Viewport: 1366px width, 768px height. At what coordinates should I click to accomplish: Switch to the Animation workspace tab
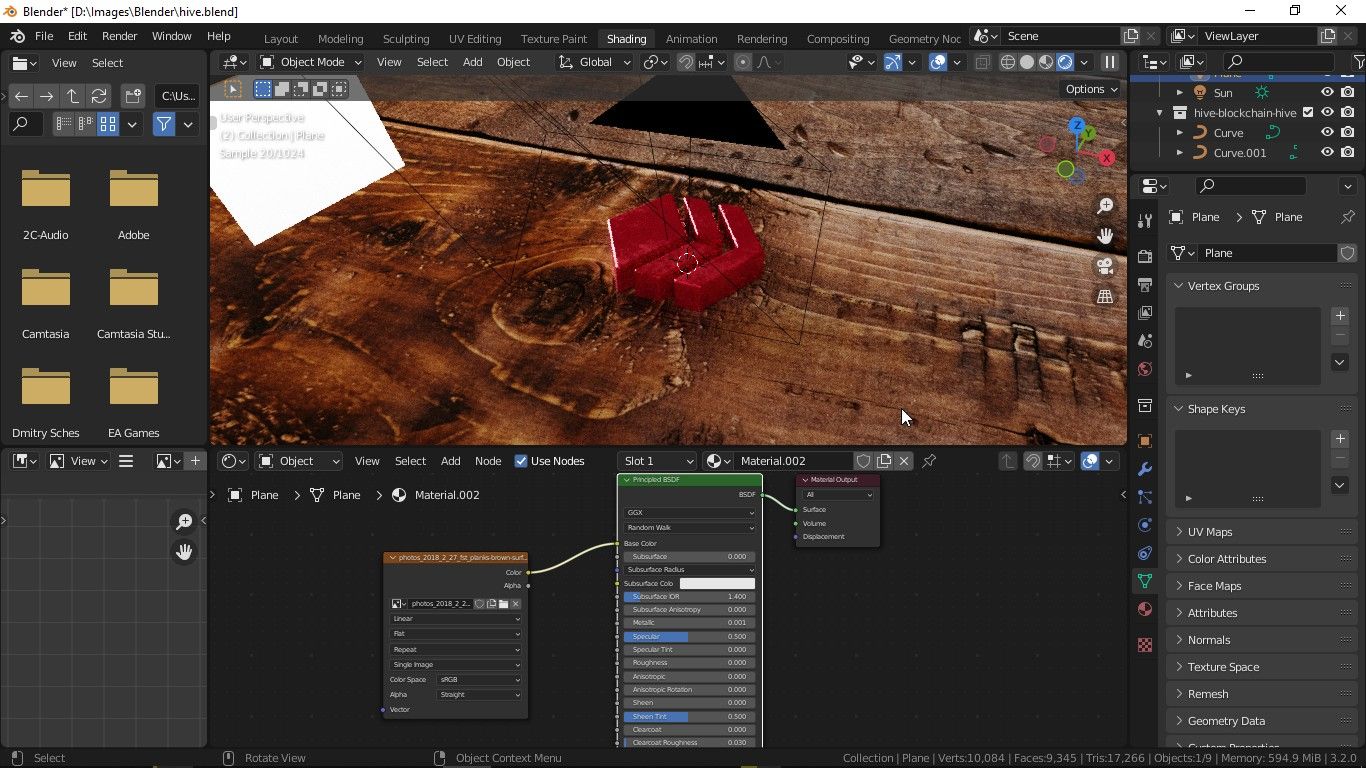tap(691, 39)
